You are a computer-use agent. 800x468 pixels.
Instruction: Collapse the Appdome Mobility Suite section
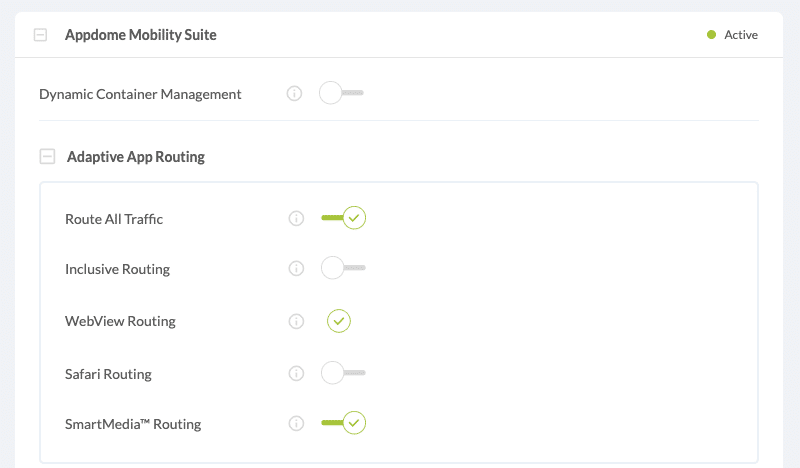(x=40, y=35)
